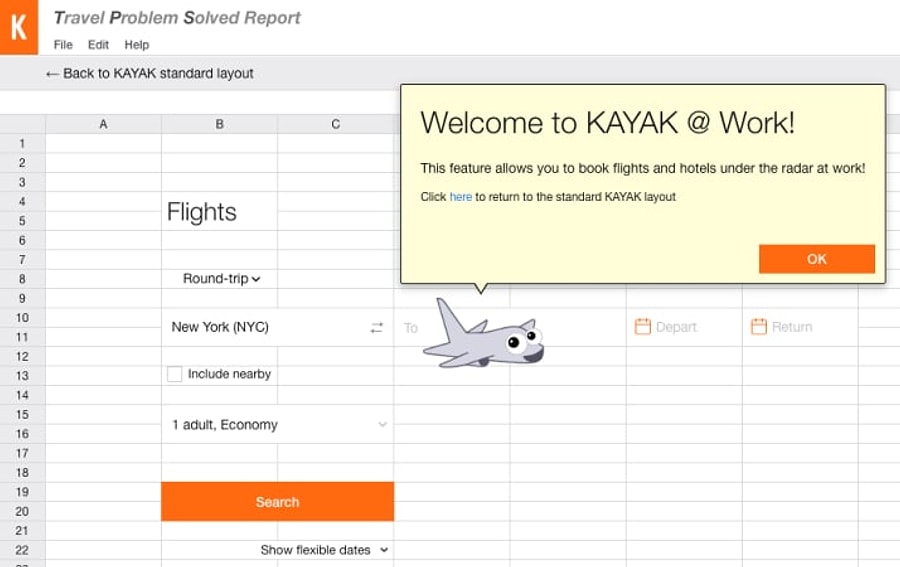
Task: Select column B header
Action: click(x=219, y=124)
